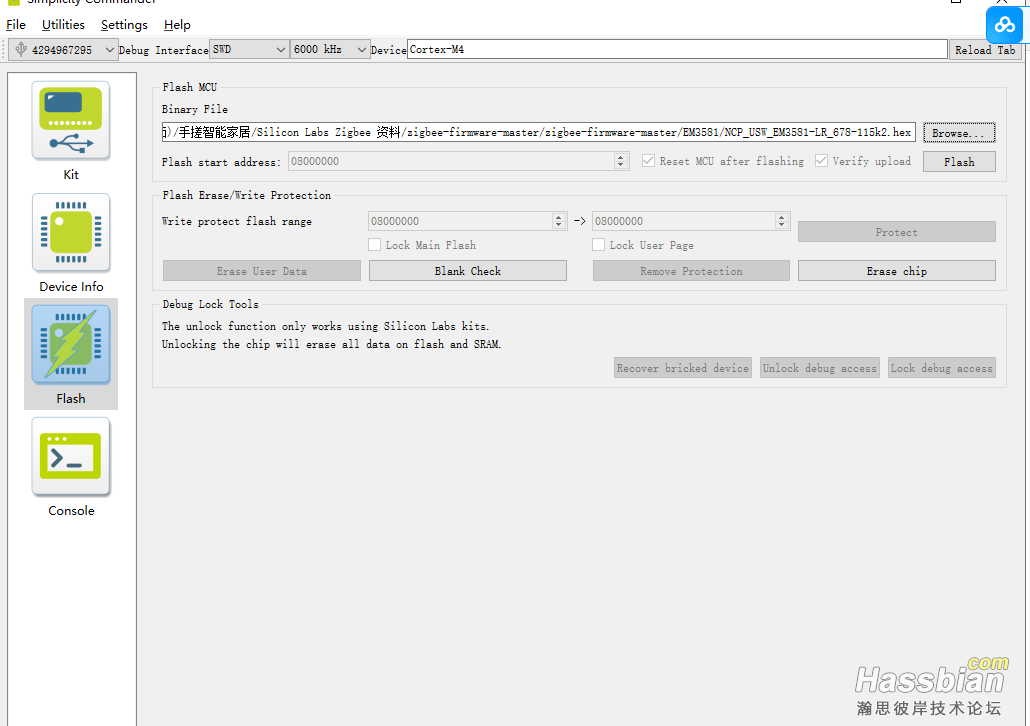1030x726 pixels.
Task: Expand the adapter serial 4294967295 dropdown
Action: (x=64, y=50)
